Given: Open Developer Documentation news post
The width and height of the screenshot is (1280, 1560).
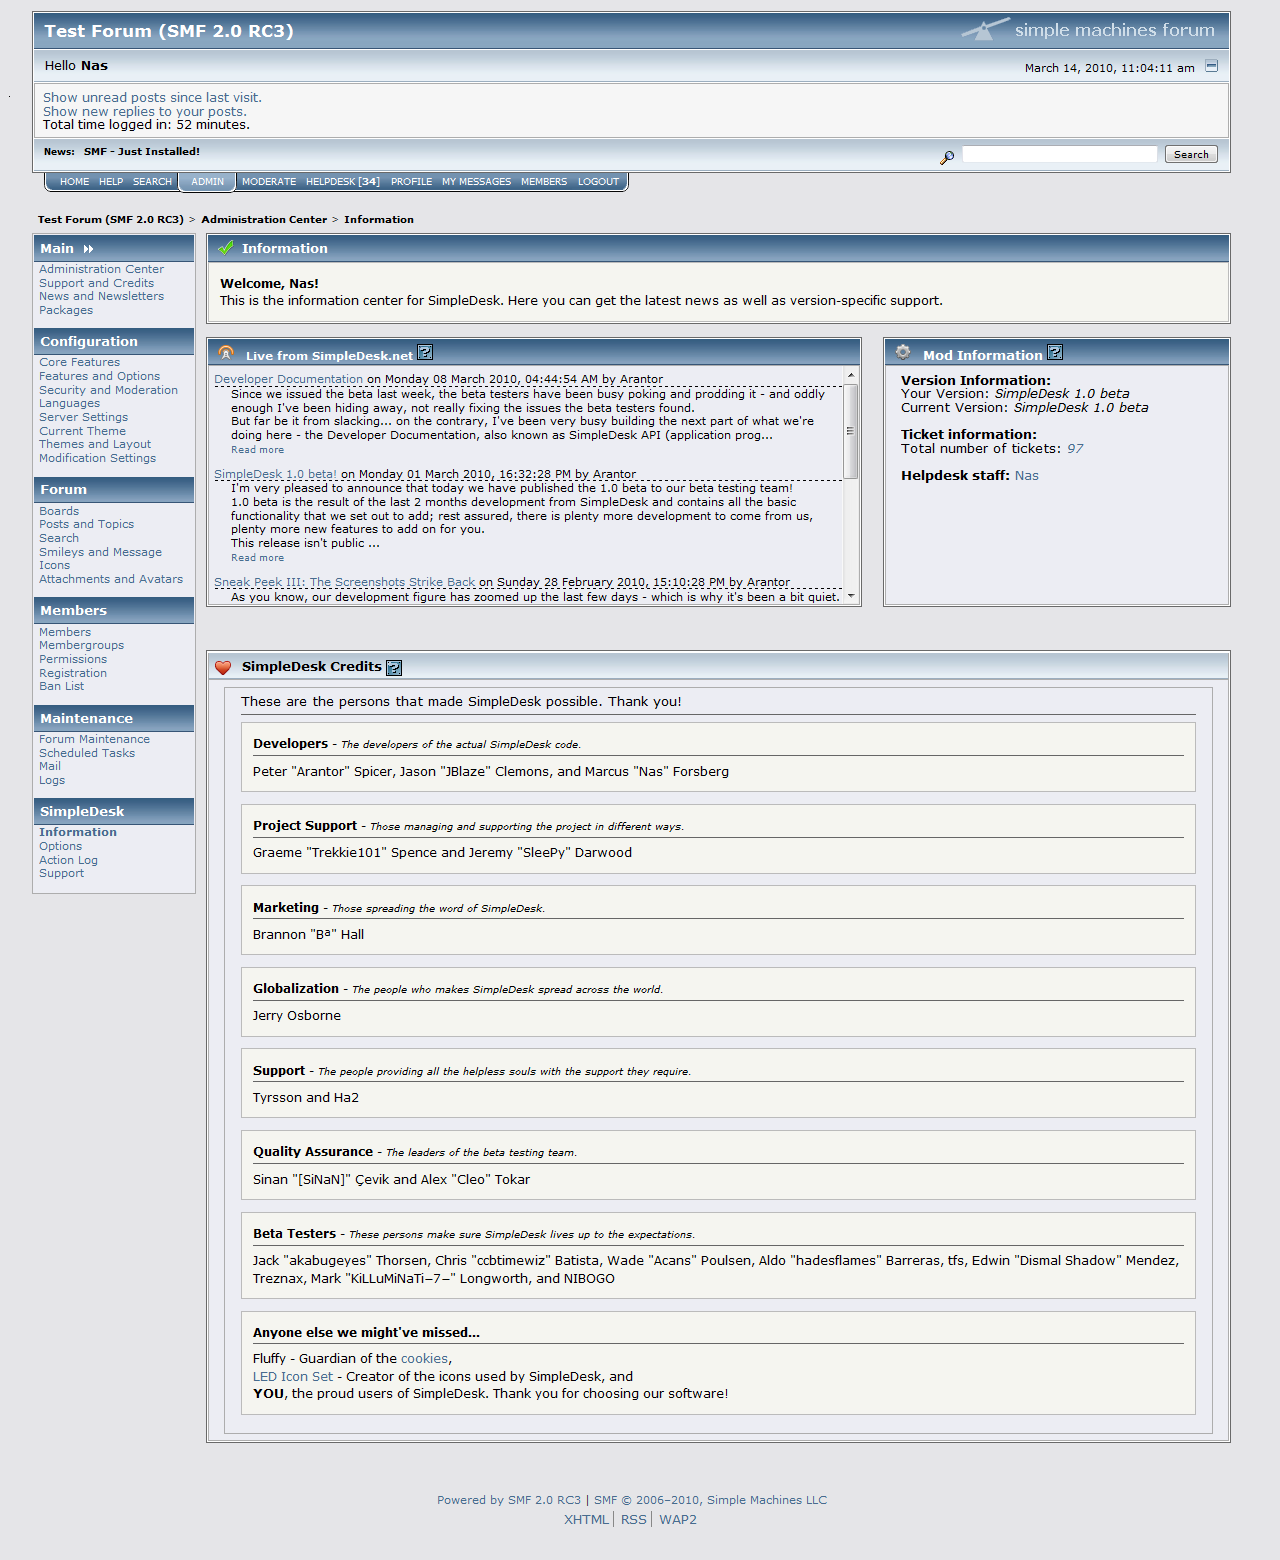Looking at the screenshot, I should [288, 379].
